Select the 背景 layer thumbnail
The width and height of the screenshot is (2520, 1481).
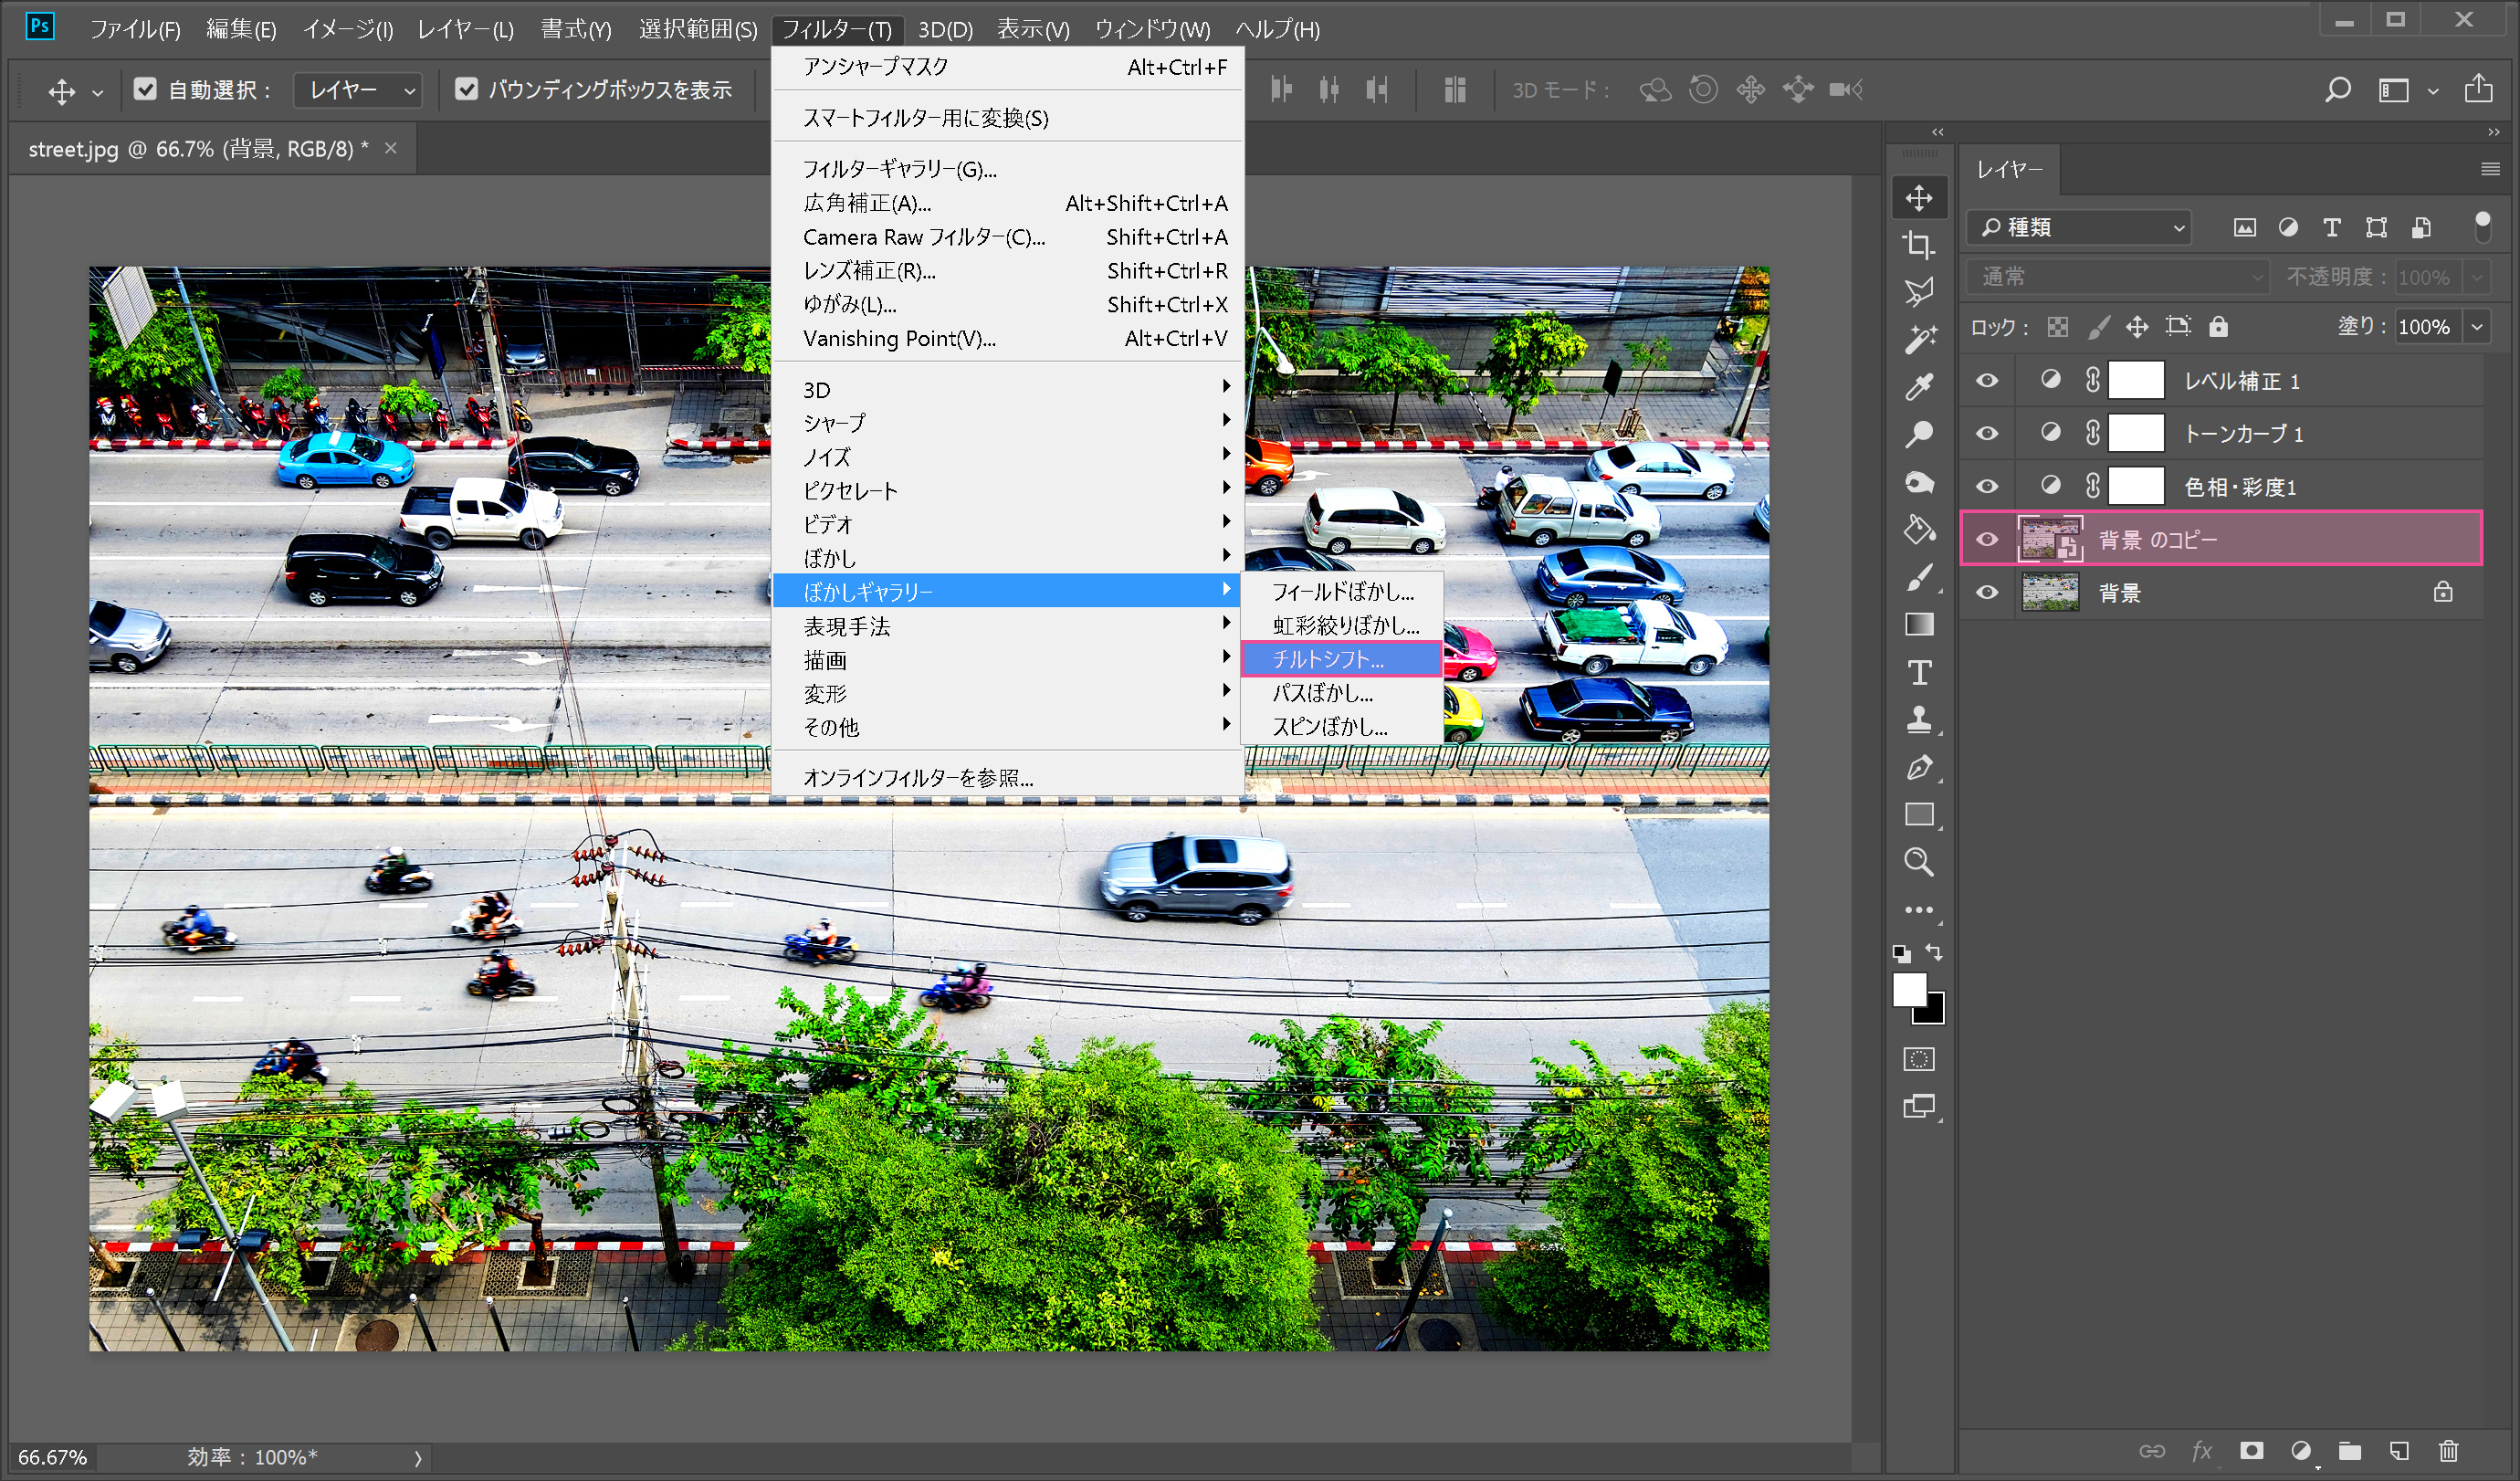tap(2049, 593)
